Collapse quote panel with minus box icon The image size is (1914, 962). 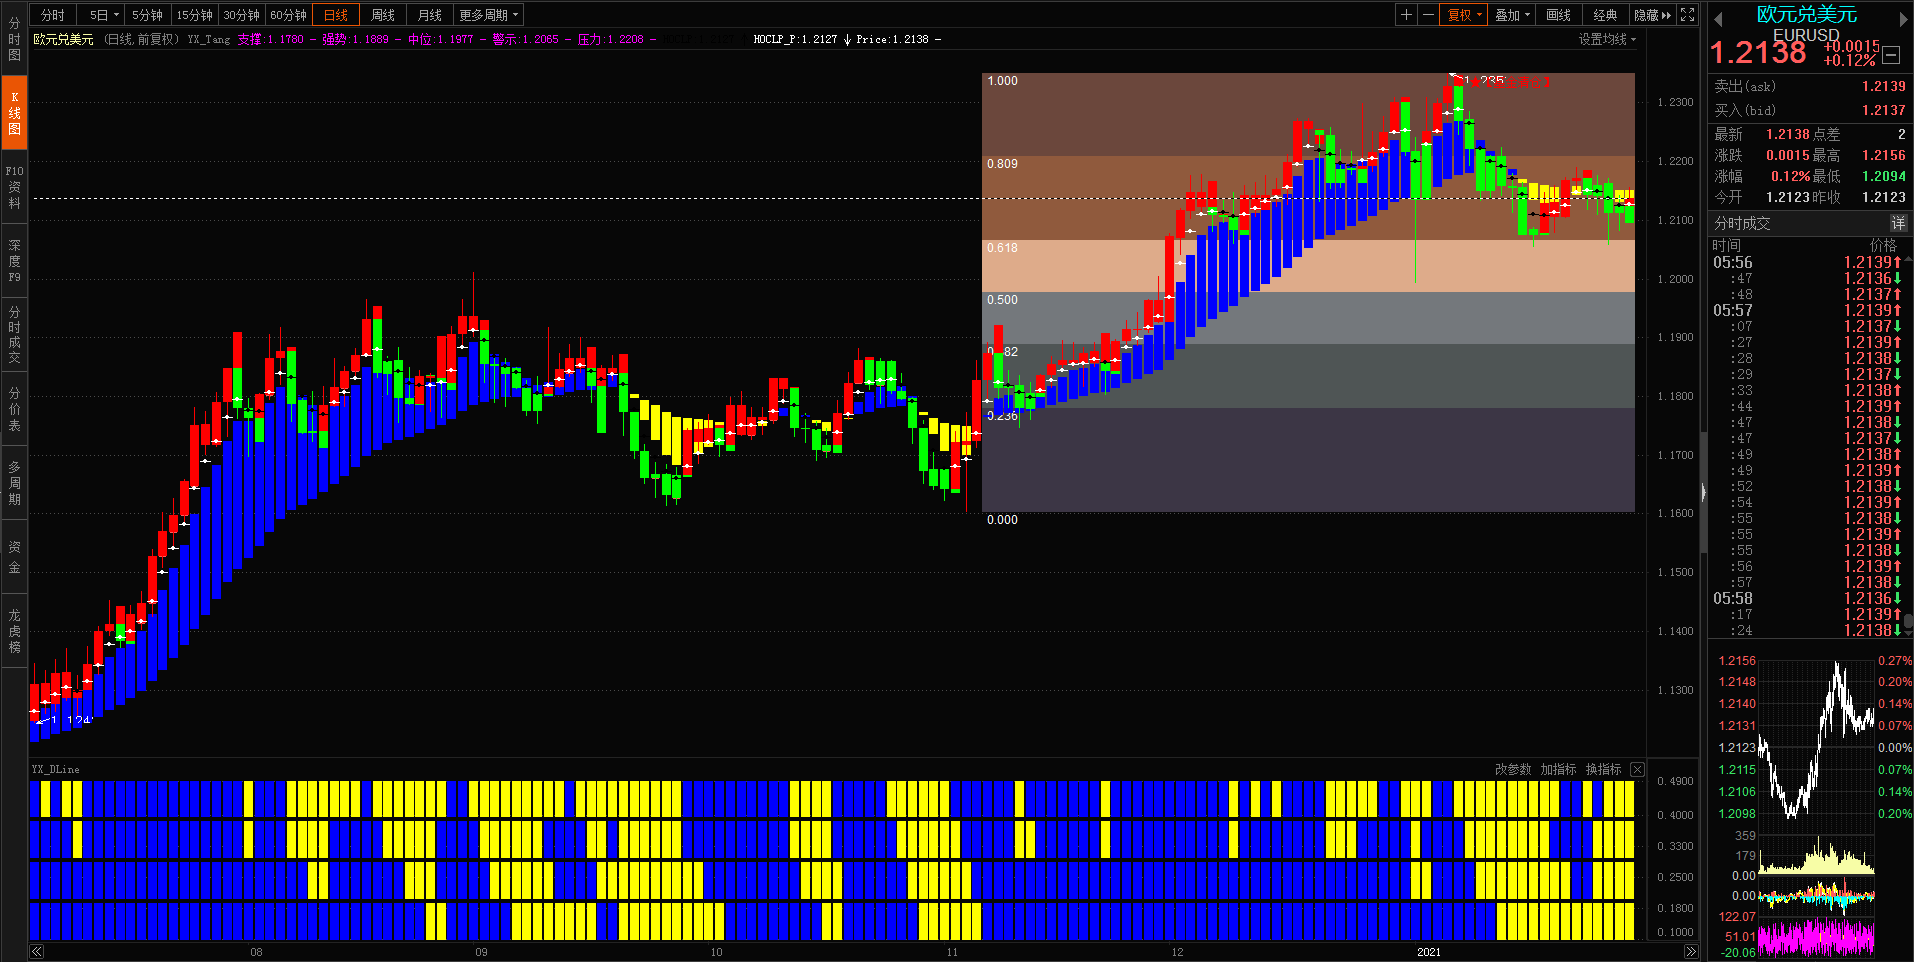pyautogui.click(x=1891, y=56)
